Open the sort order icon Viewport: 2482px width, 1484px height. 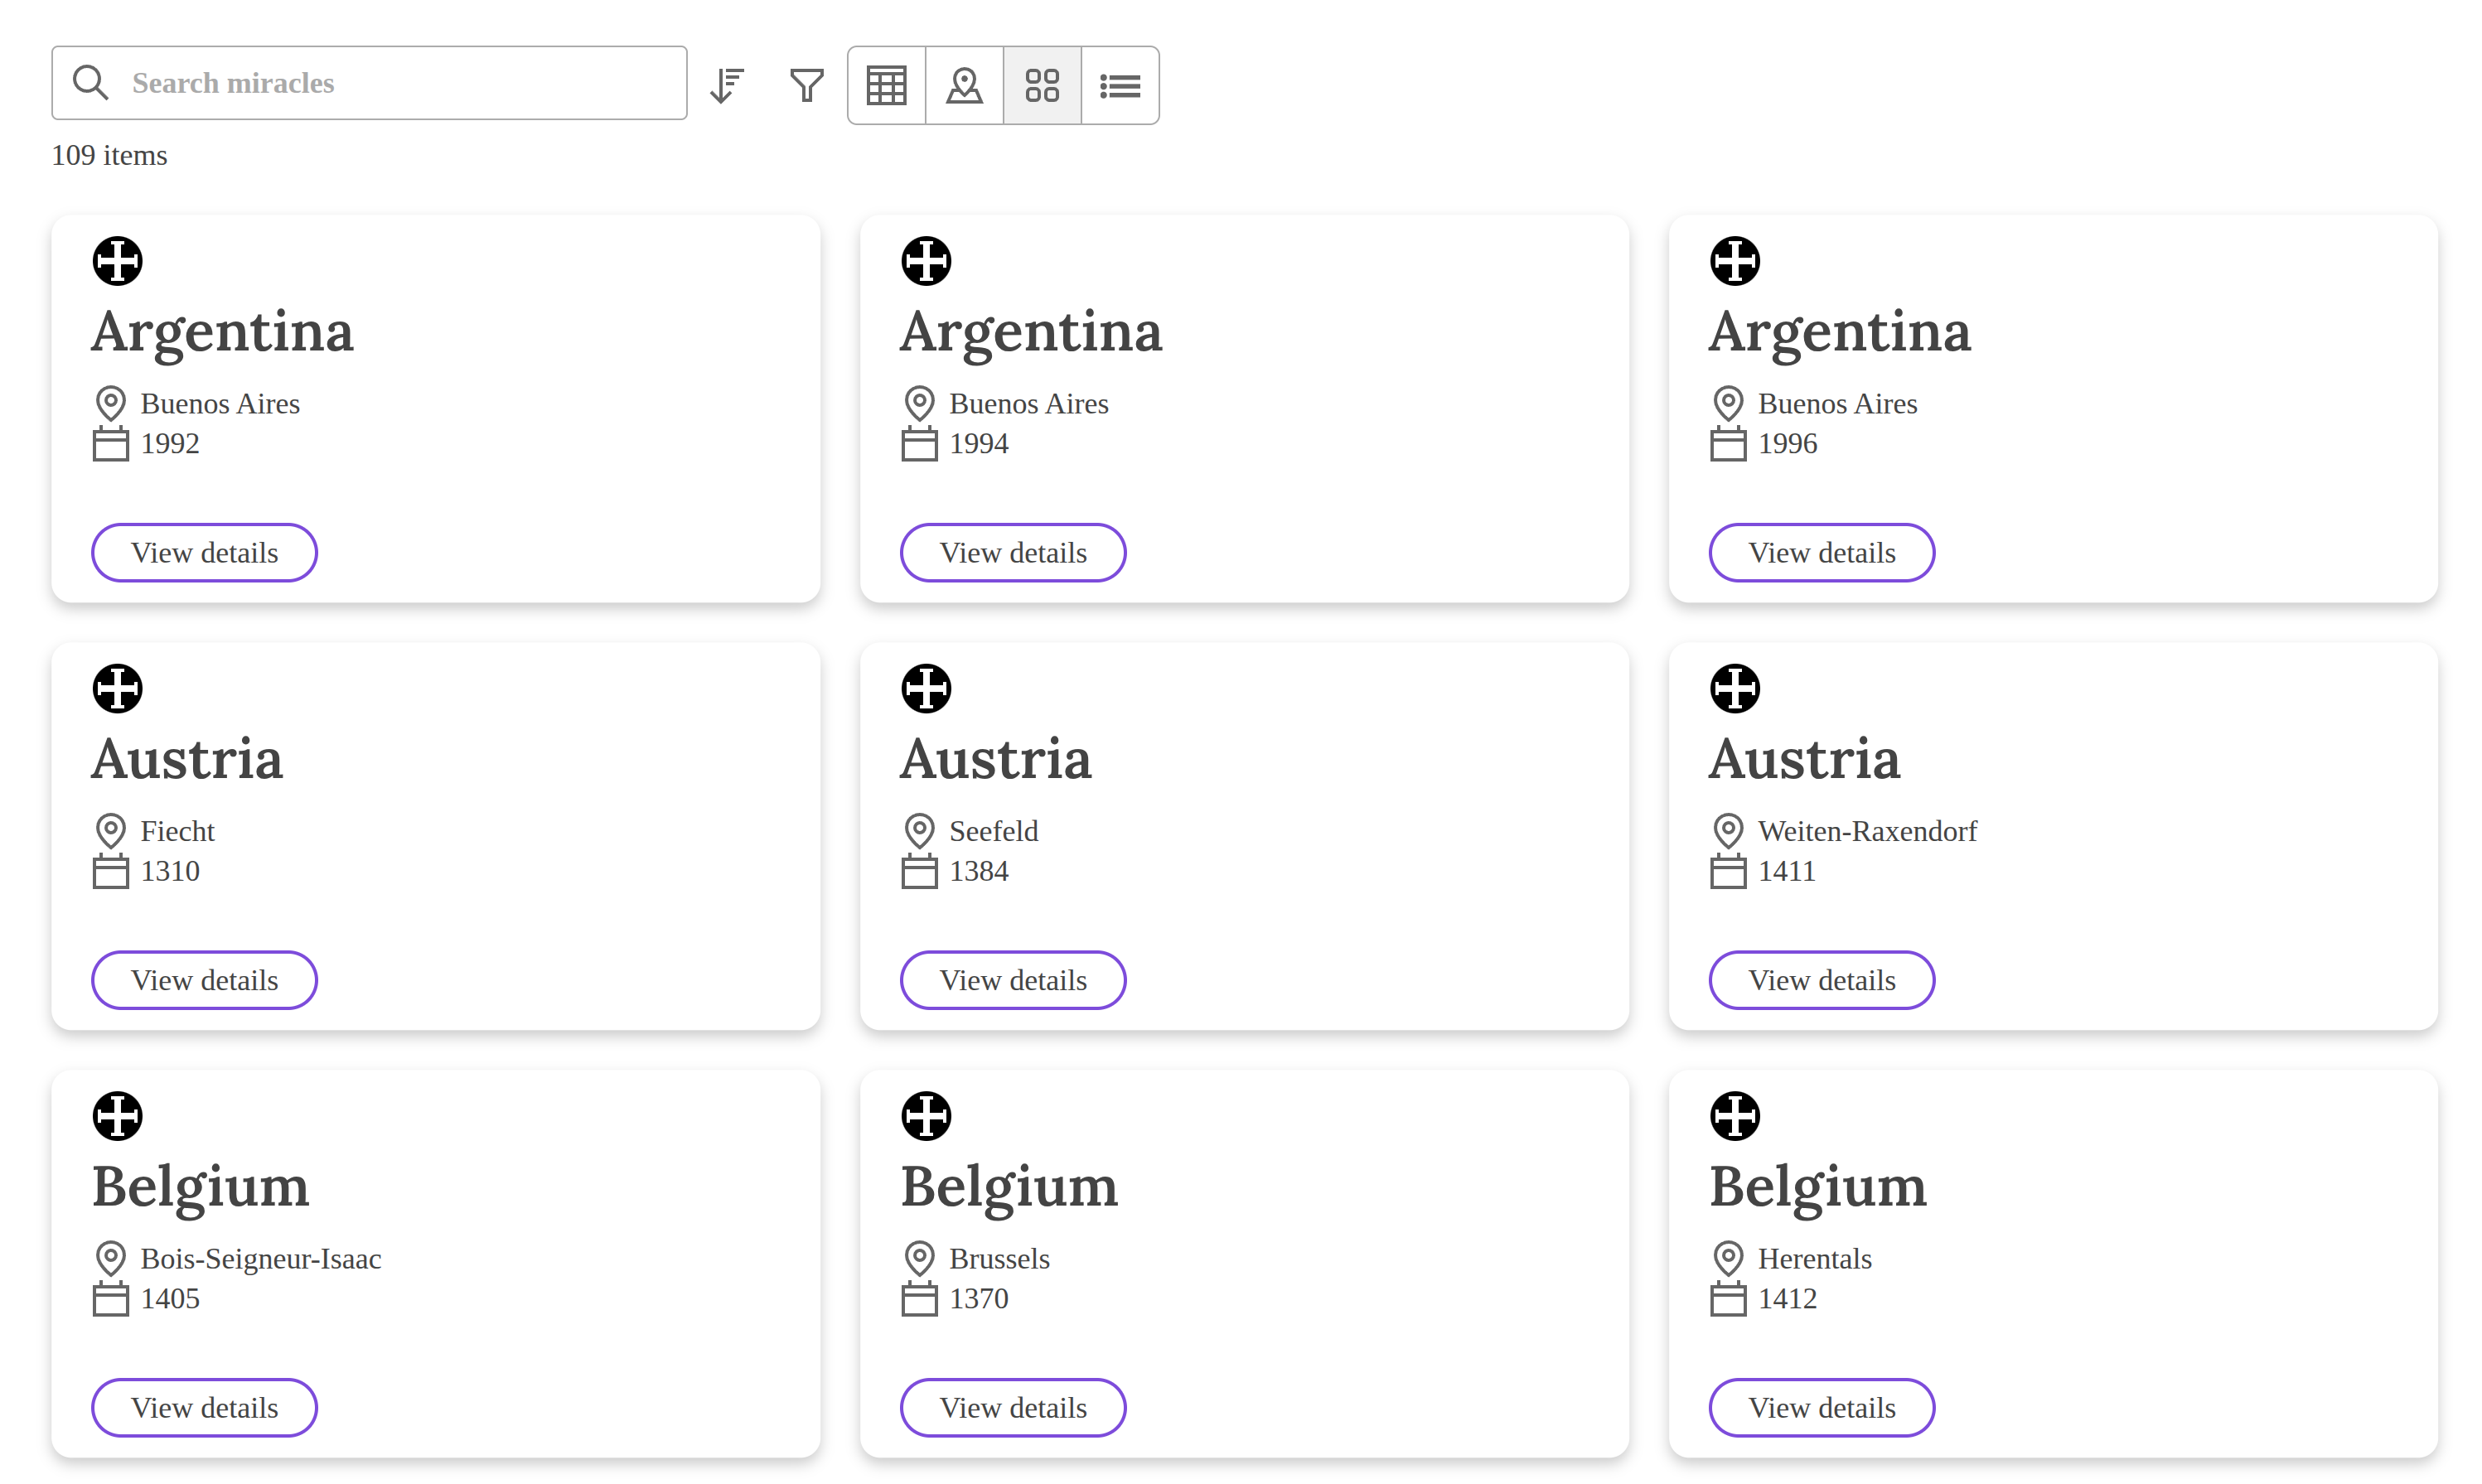click(x=727, y=85)
